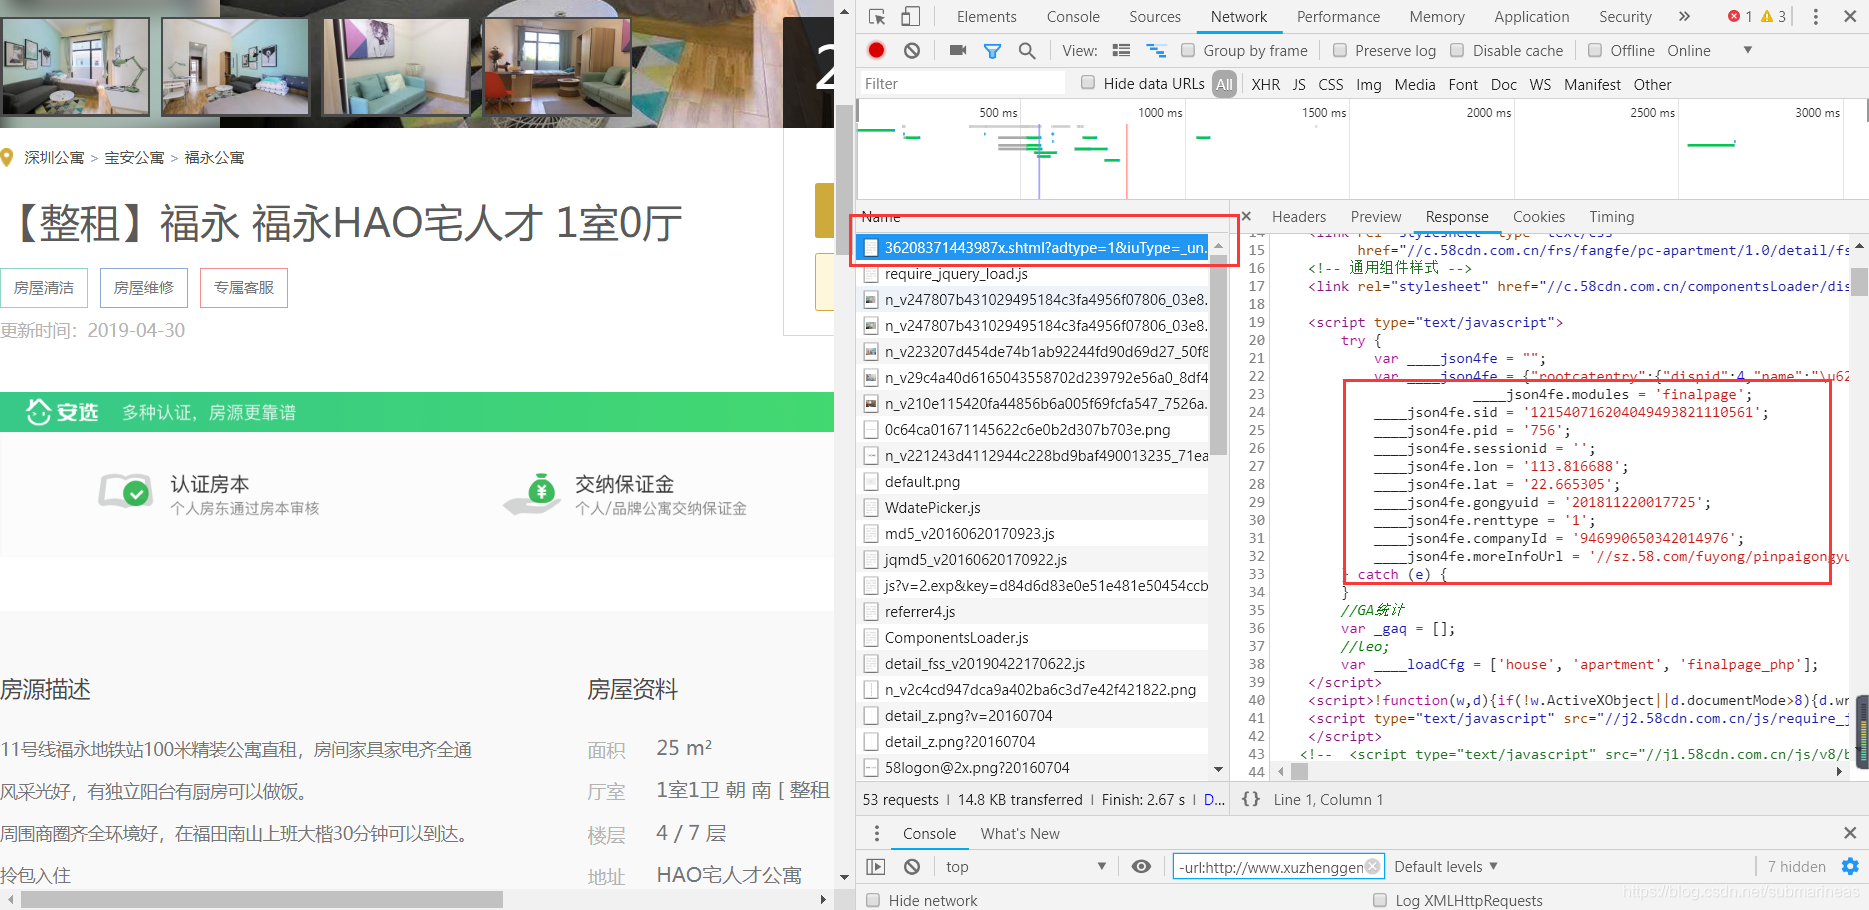Toggle Log XMLHttpRequests checkbox
Viewport: 1869px width, 910px height.
pyautogui.click(x=1380, y=900)
